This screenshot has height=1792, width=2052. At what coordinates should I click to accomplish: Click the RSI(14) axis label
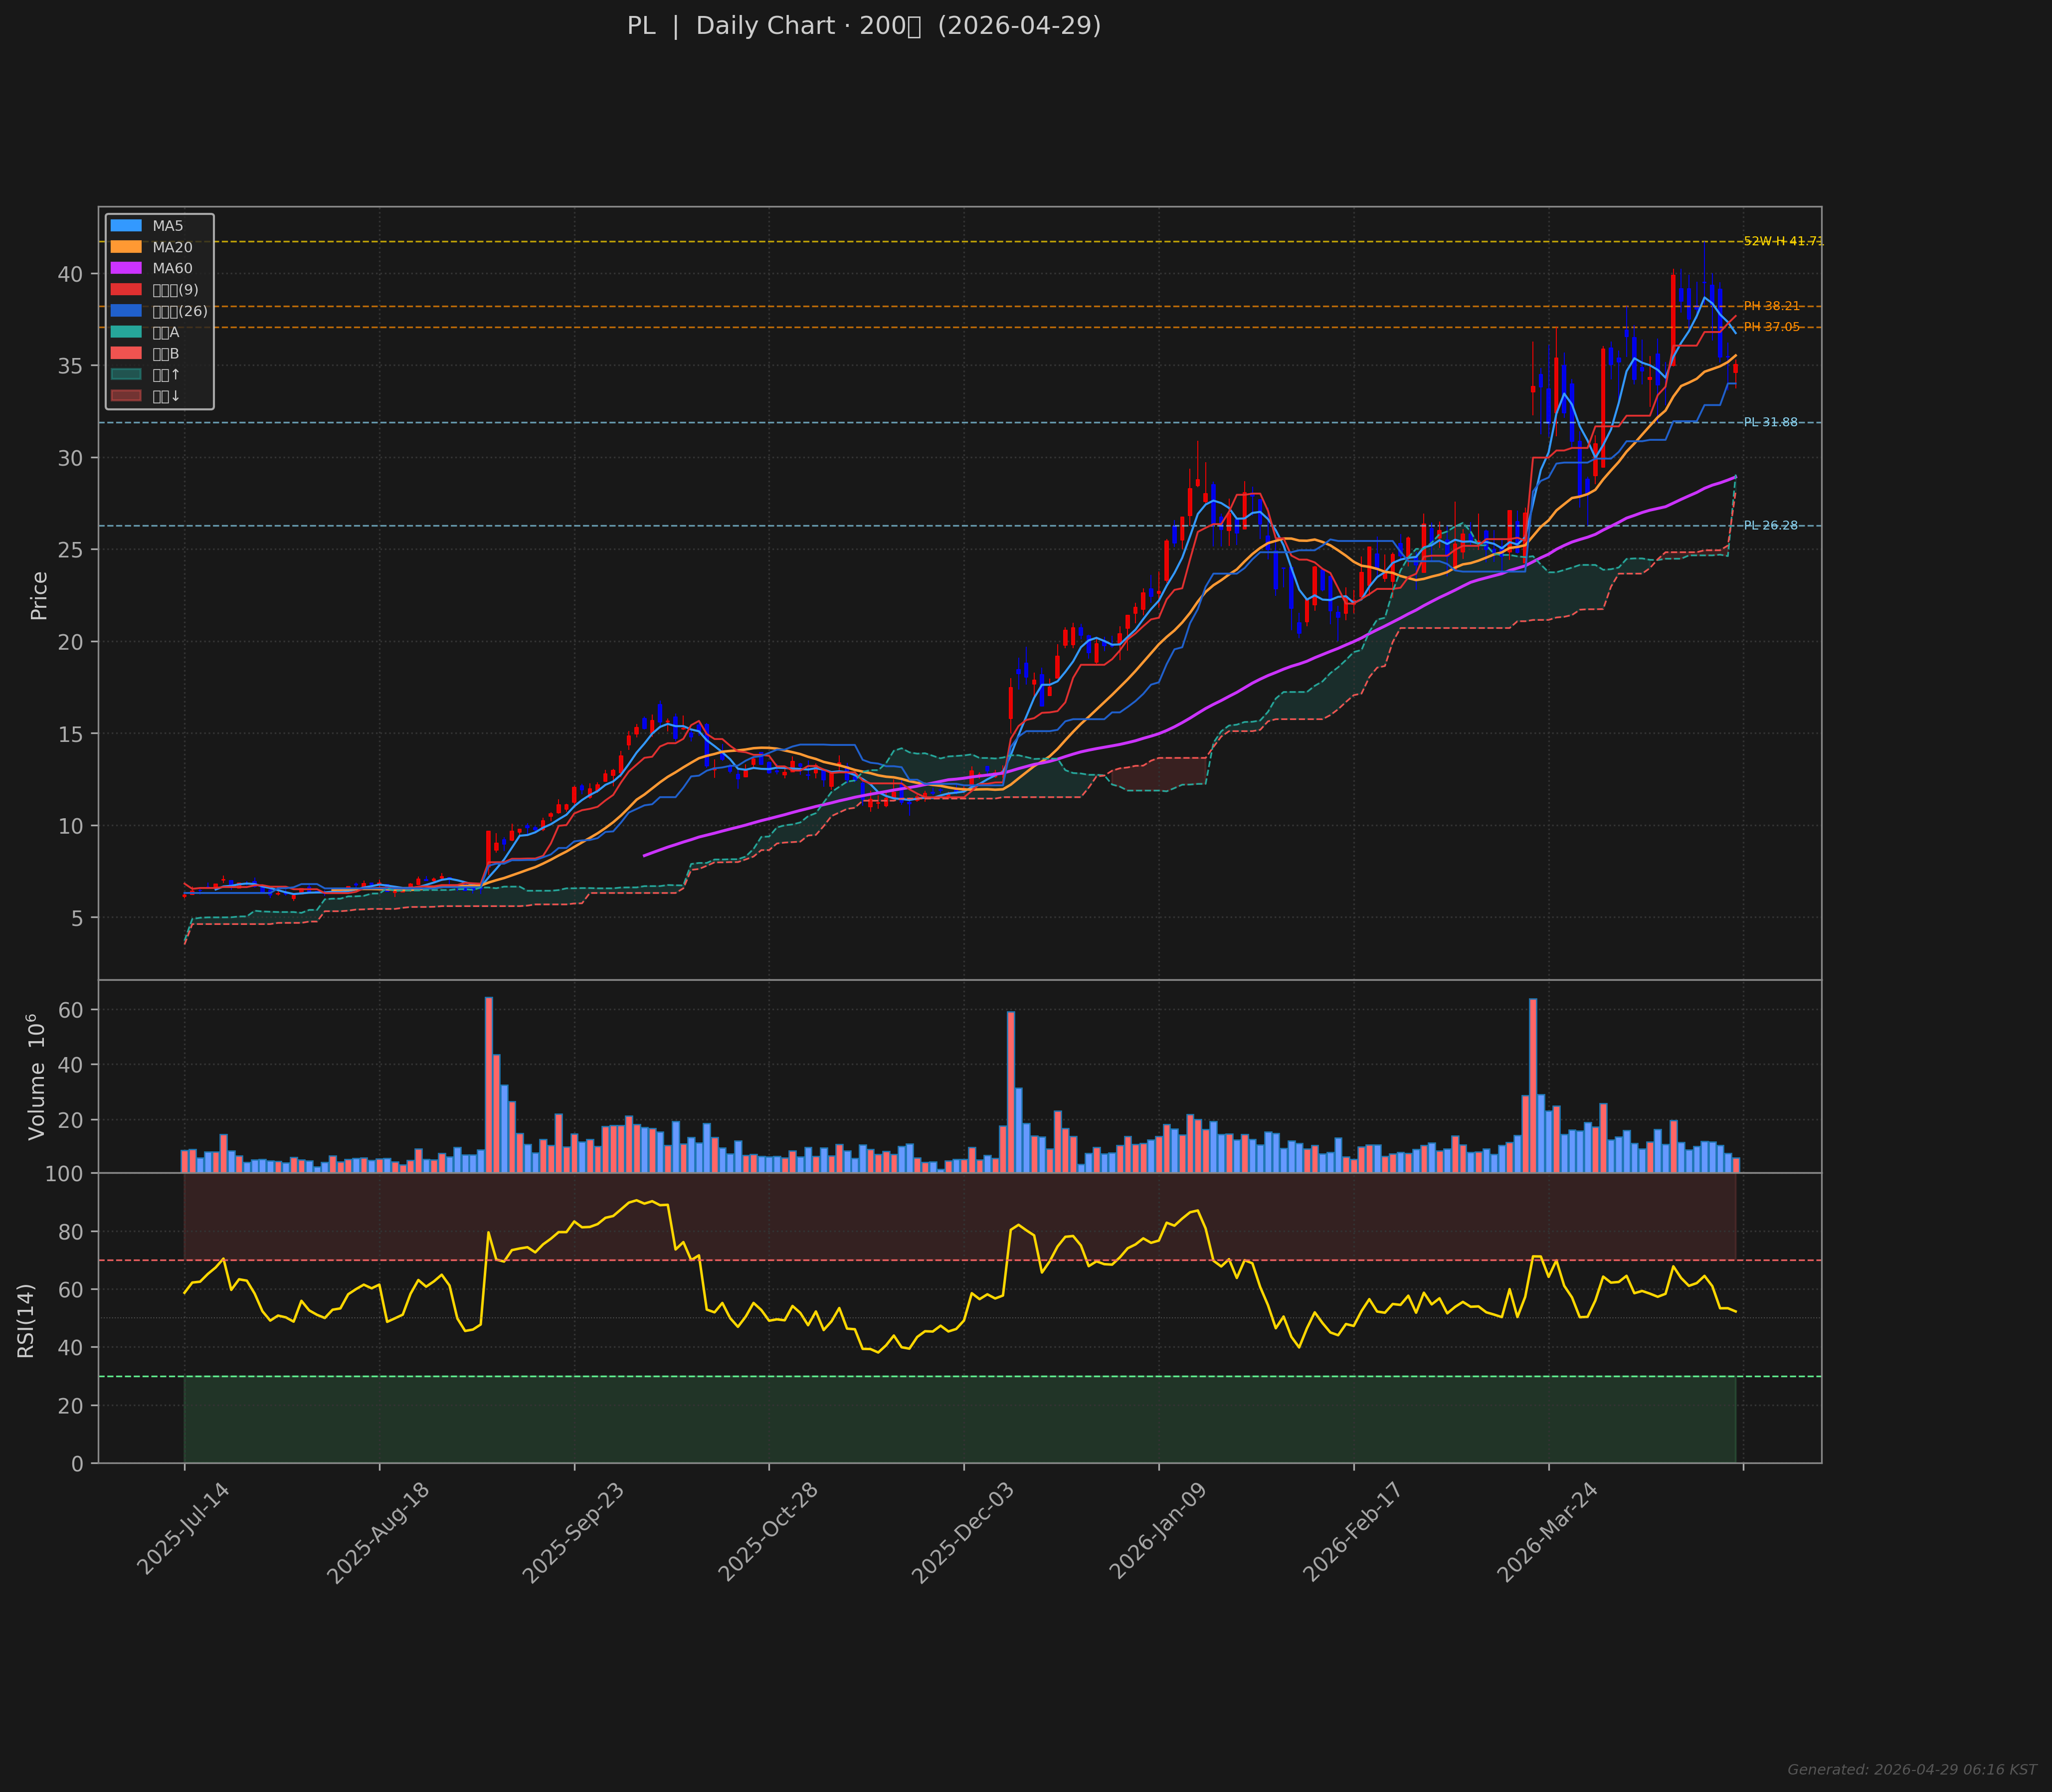point(26,1320)
